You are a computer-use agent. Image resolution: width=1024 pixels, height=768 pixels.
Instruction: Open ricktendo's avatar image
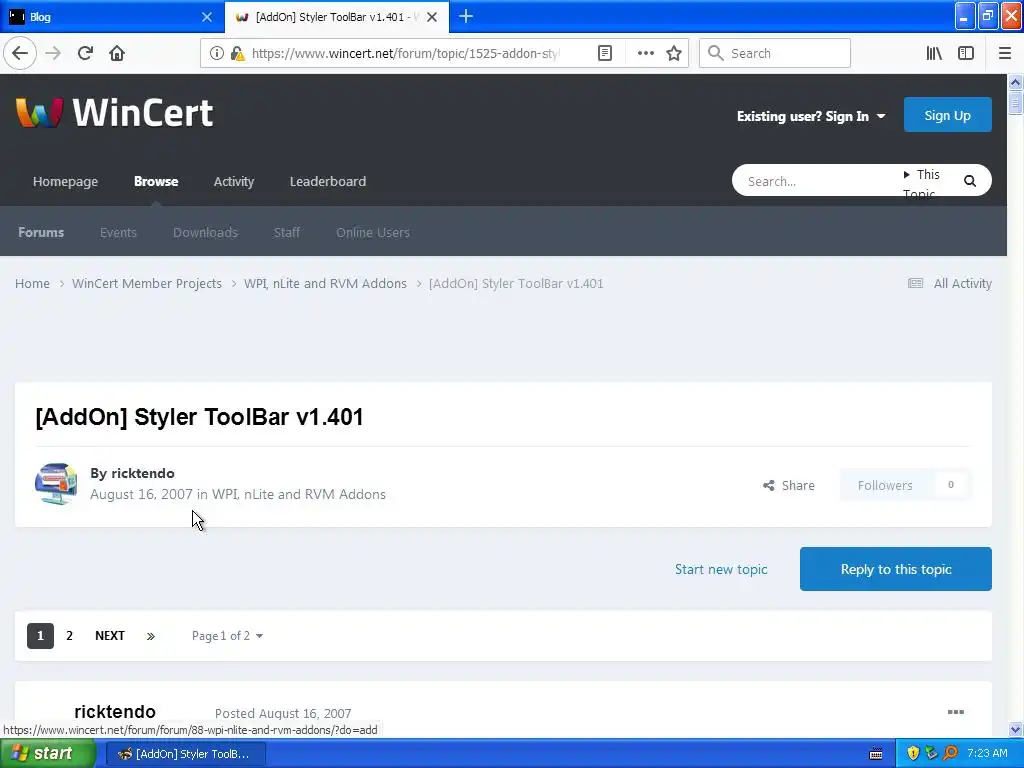click(56, 484)
